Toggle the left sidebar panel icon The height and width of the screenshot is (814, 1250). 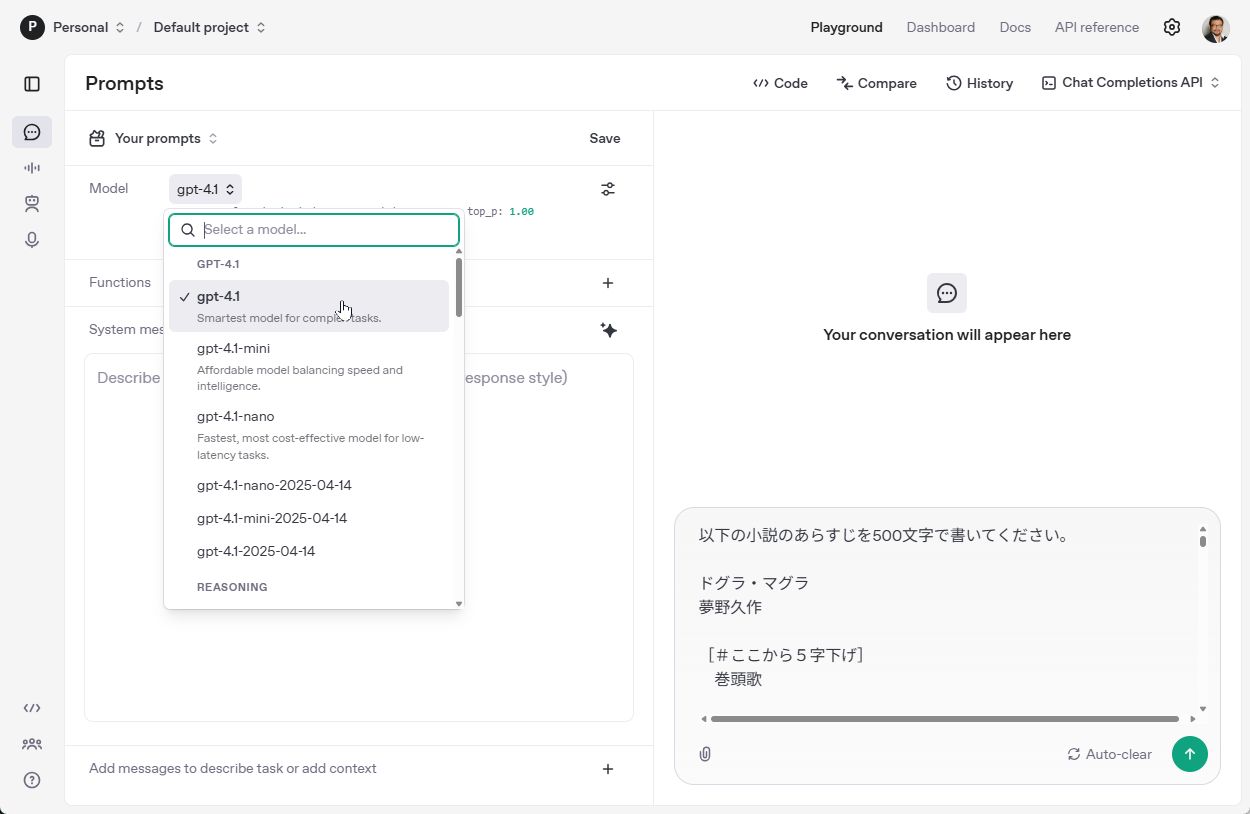tap(32, 84)
